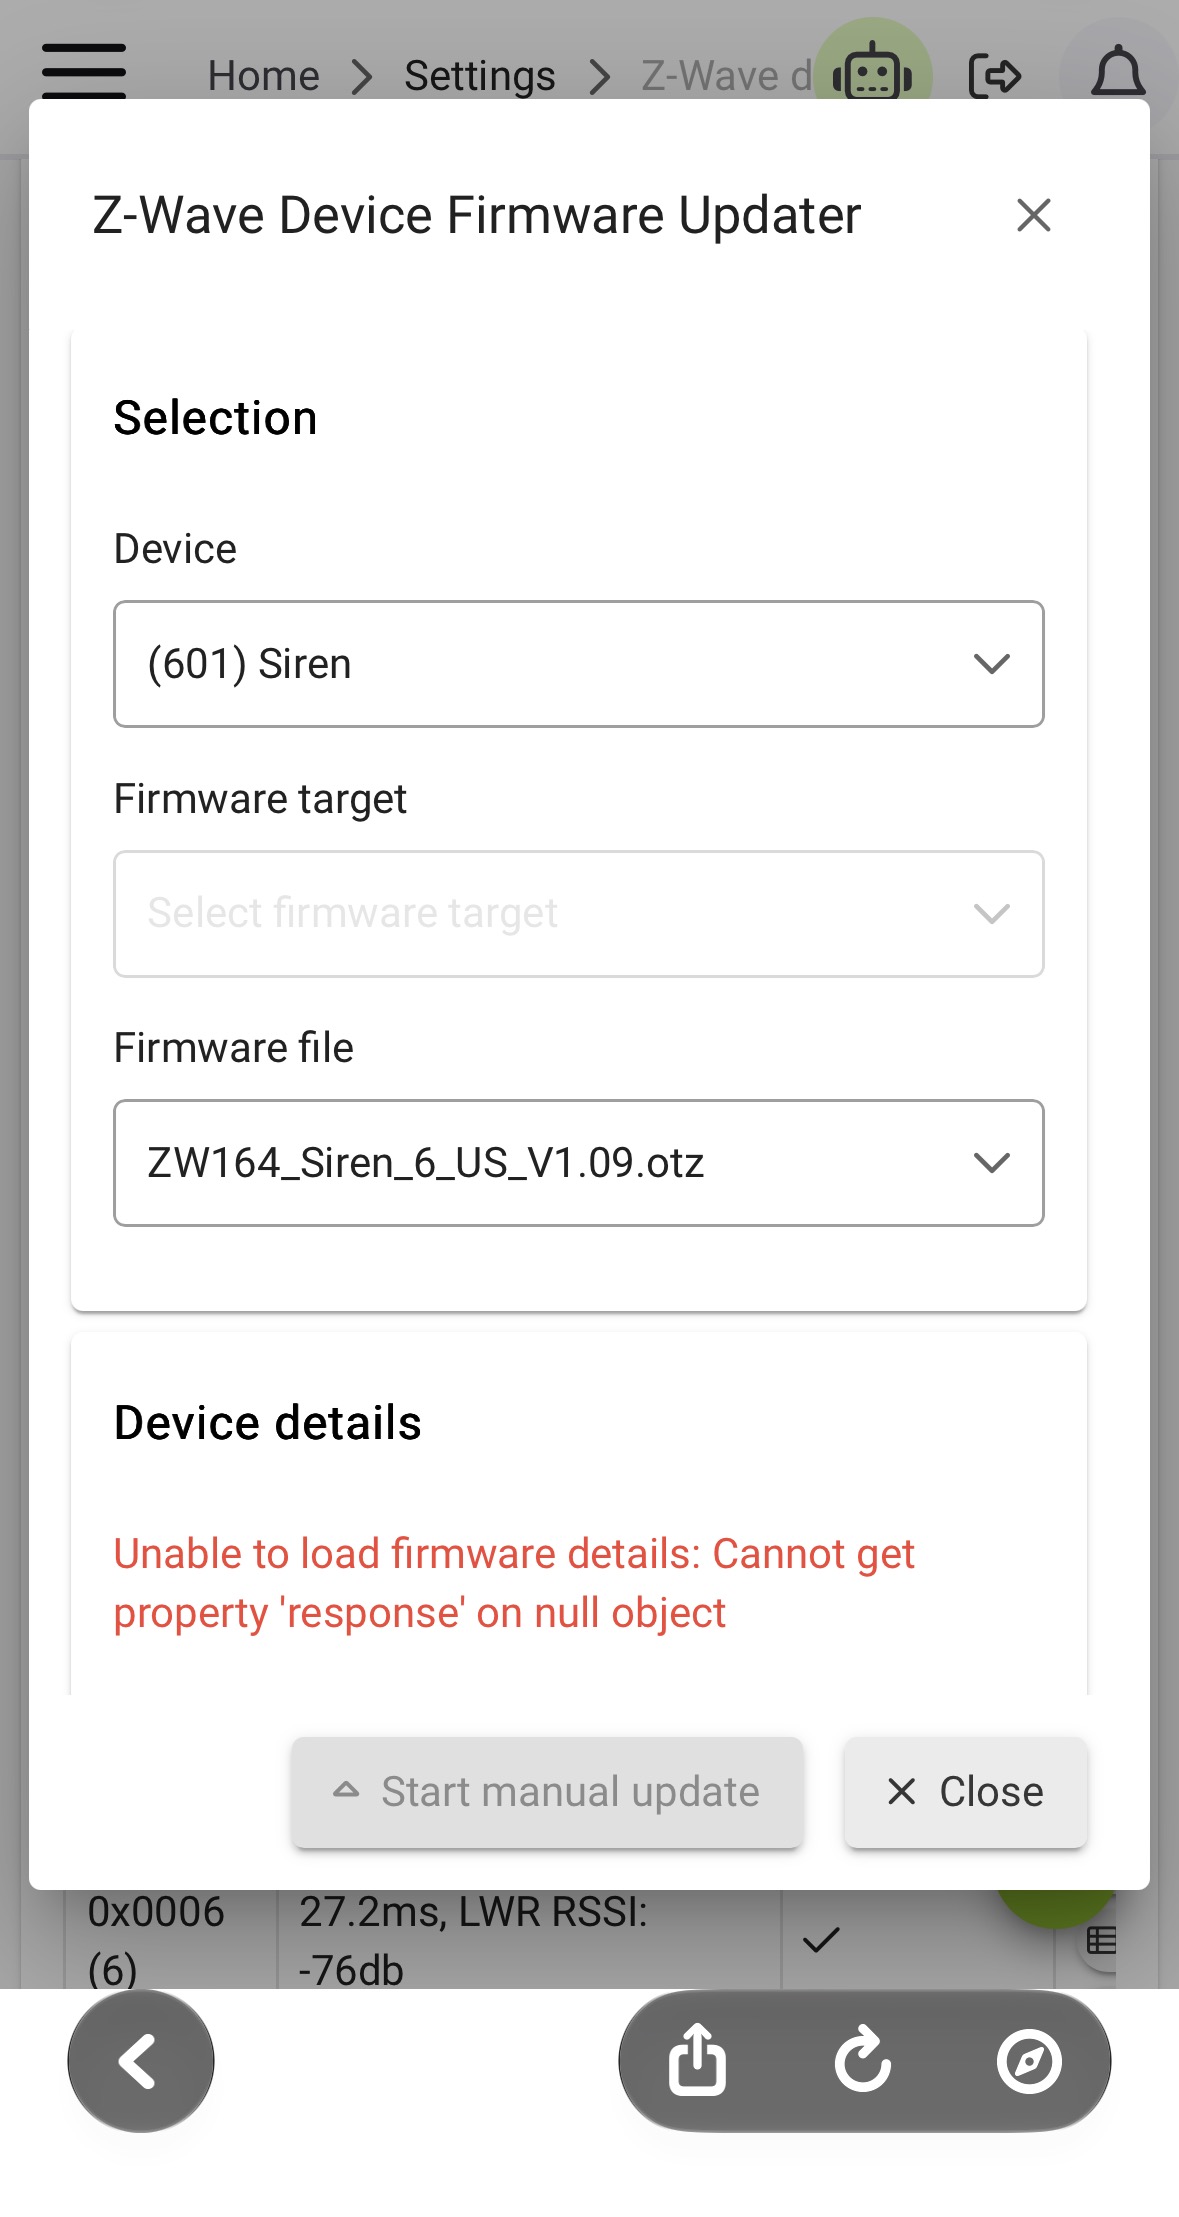Go to Home breadcrumb
This screenshot has height=2217, width=1179.
[263, 76]
